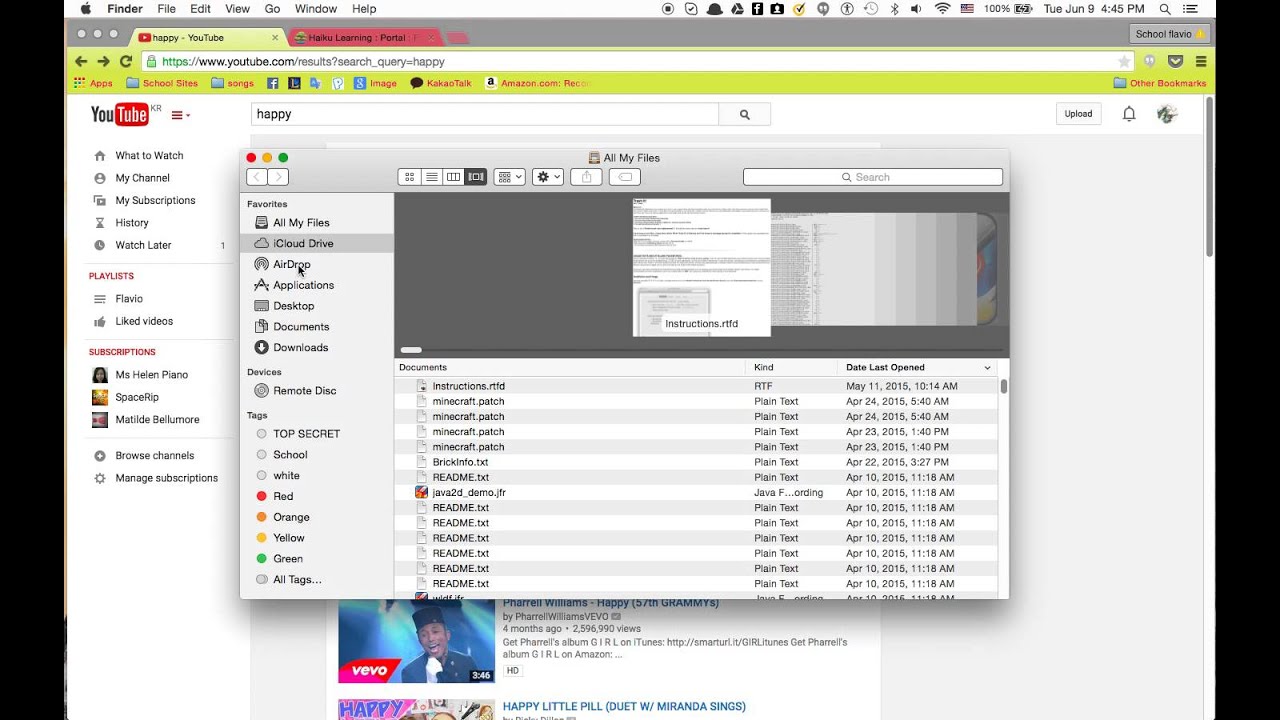Open the View menu
This screenshot has height=720, width=1280.
pos(237,9)
